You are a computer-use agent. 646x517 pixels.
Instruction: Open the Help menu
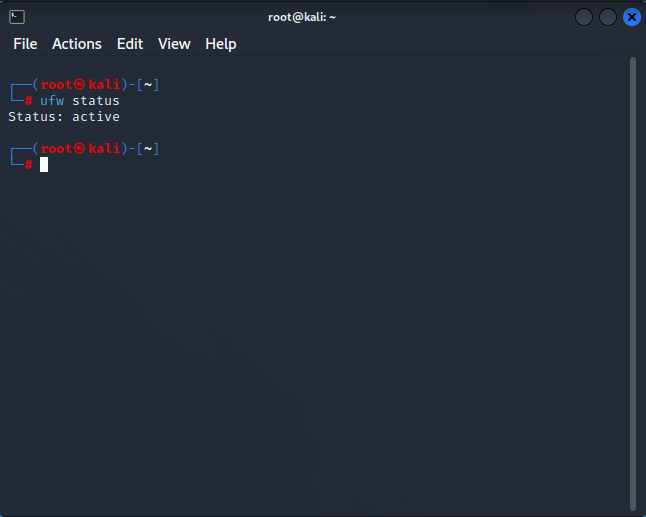coord(221,44)
